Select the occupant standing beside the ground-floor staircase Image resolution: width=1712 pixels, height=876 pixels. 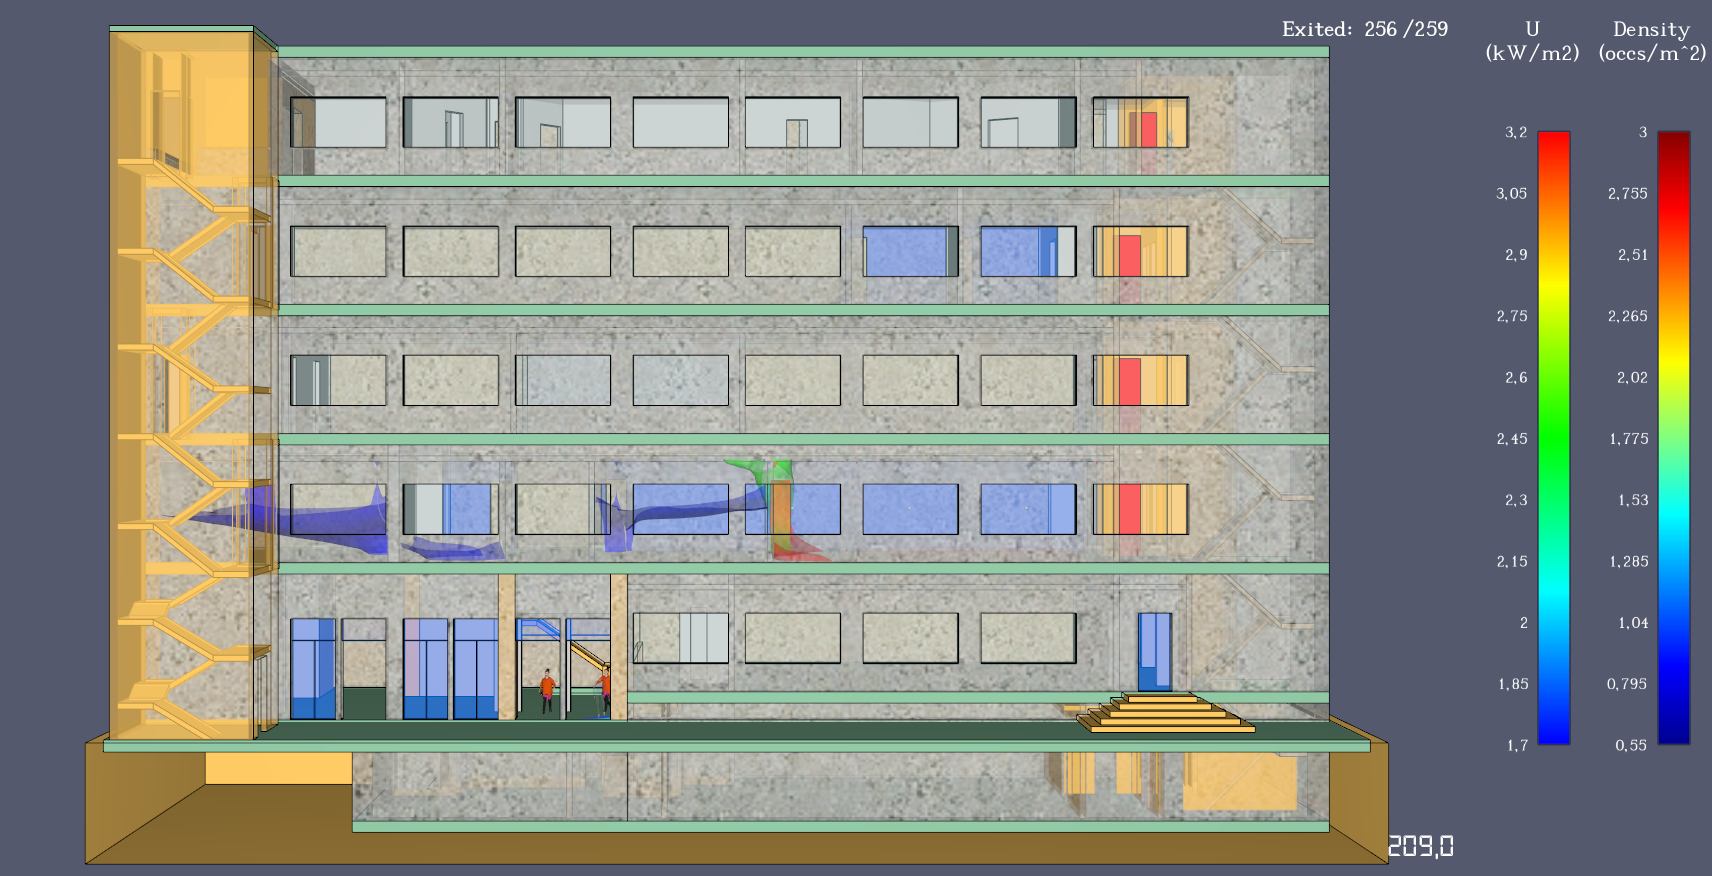coord(604,689)
